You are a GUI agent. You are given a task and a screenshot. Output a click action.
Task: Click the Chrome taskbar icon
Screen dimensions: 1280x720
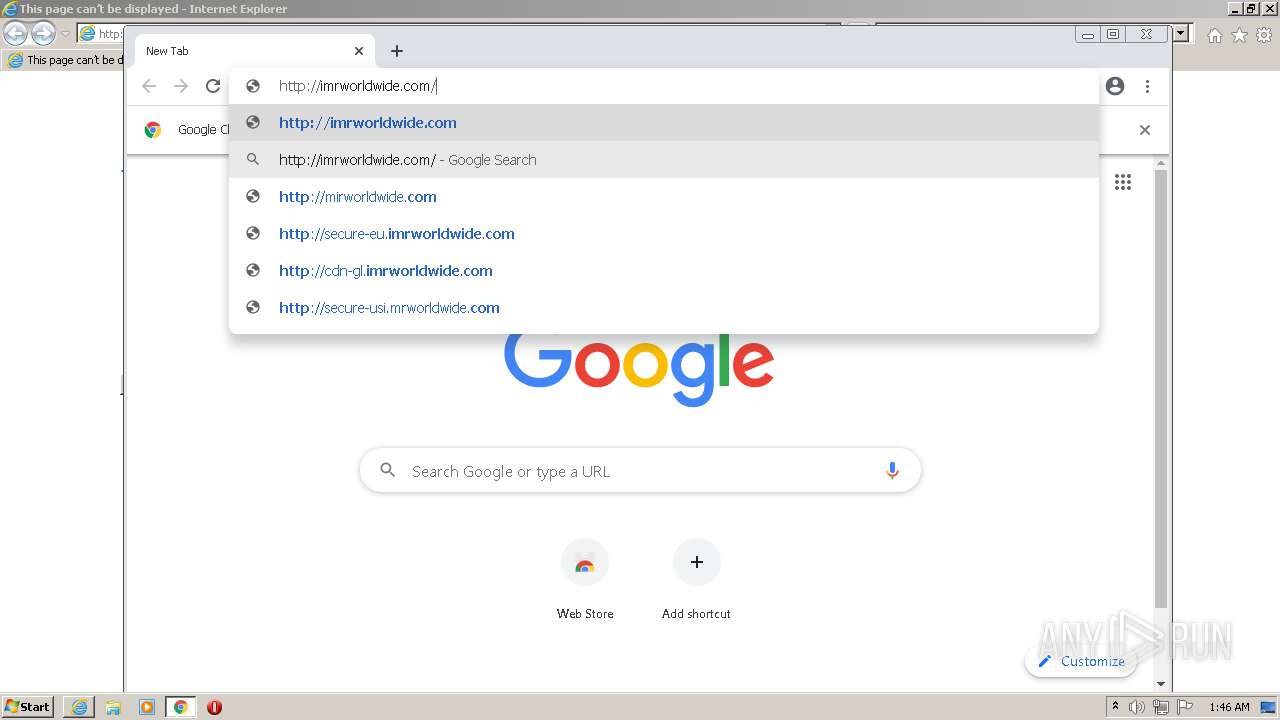pyautogui.click(x=180, y=707)
